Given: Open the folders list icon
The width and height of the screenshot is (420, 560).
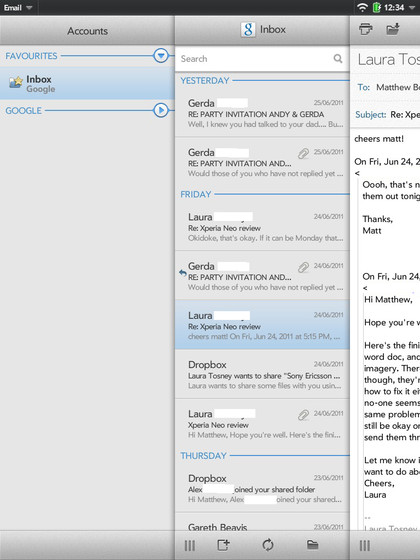Looking at the screenshot, I should tap(312, 545).
